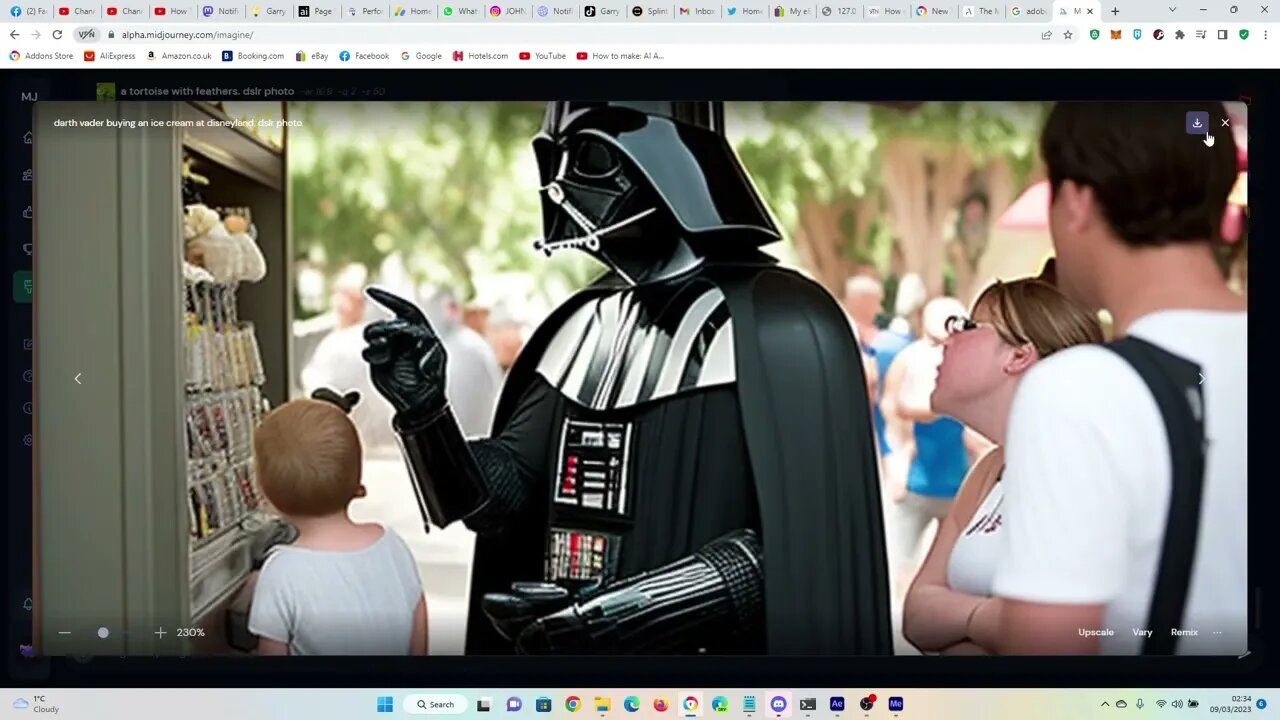The height and width of the screenshot is (720, 1280).
Task: Open the Windows Start menu
Action: point(385,704)
